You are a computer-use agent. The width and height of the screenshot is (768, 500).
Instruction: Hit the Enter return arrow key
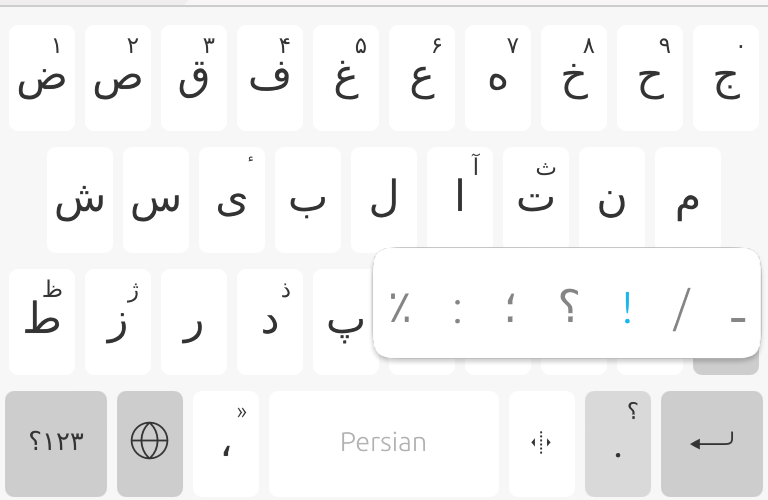712,443
